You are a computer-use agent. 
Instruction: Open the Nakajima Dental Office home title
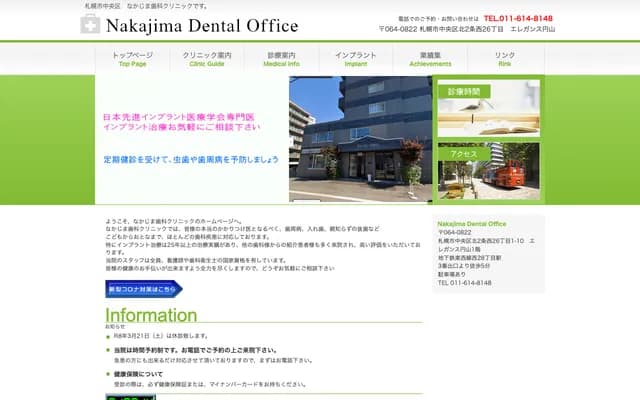click(x=201, y=25)
